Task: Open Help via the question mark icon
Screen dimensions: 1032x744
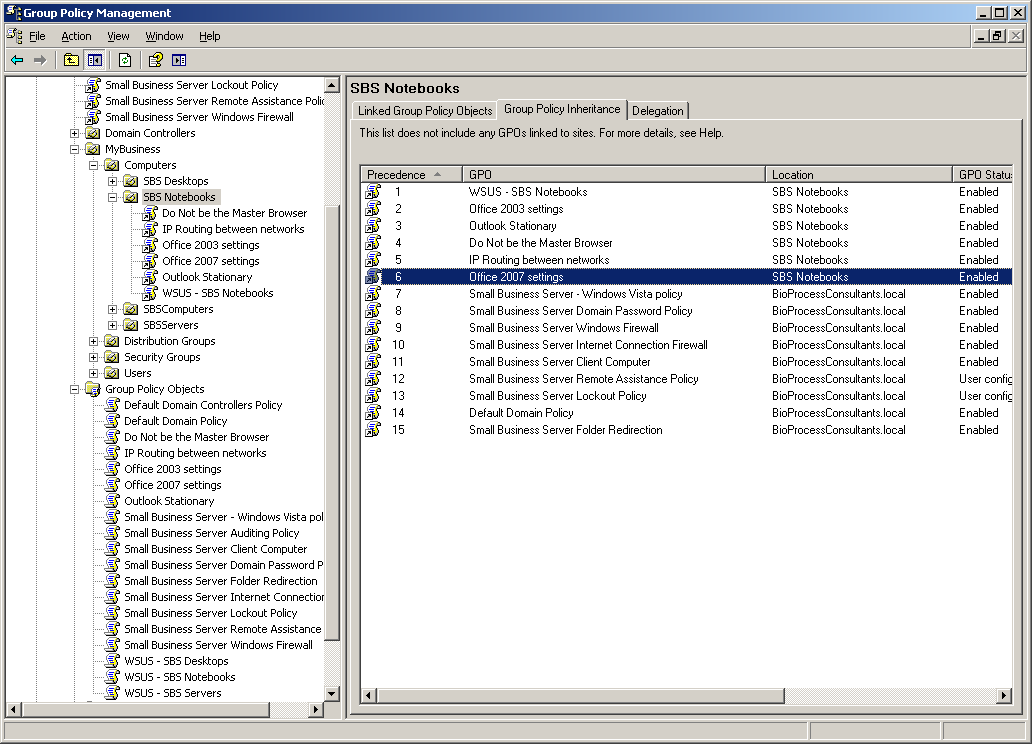Action: (x=153, y=59)
